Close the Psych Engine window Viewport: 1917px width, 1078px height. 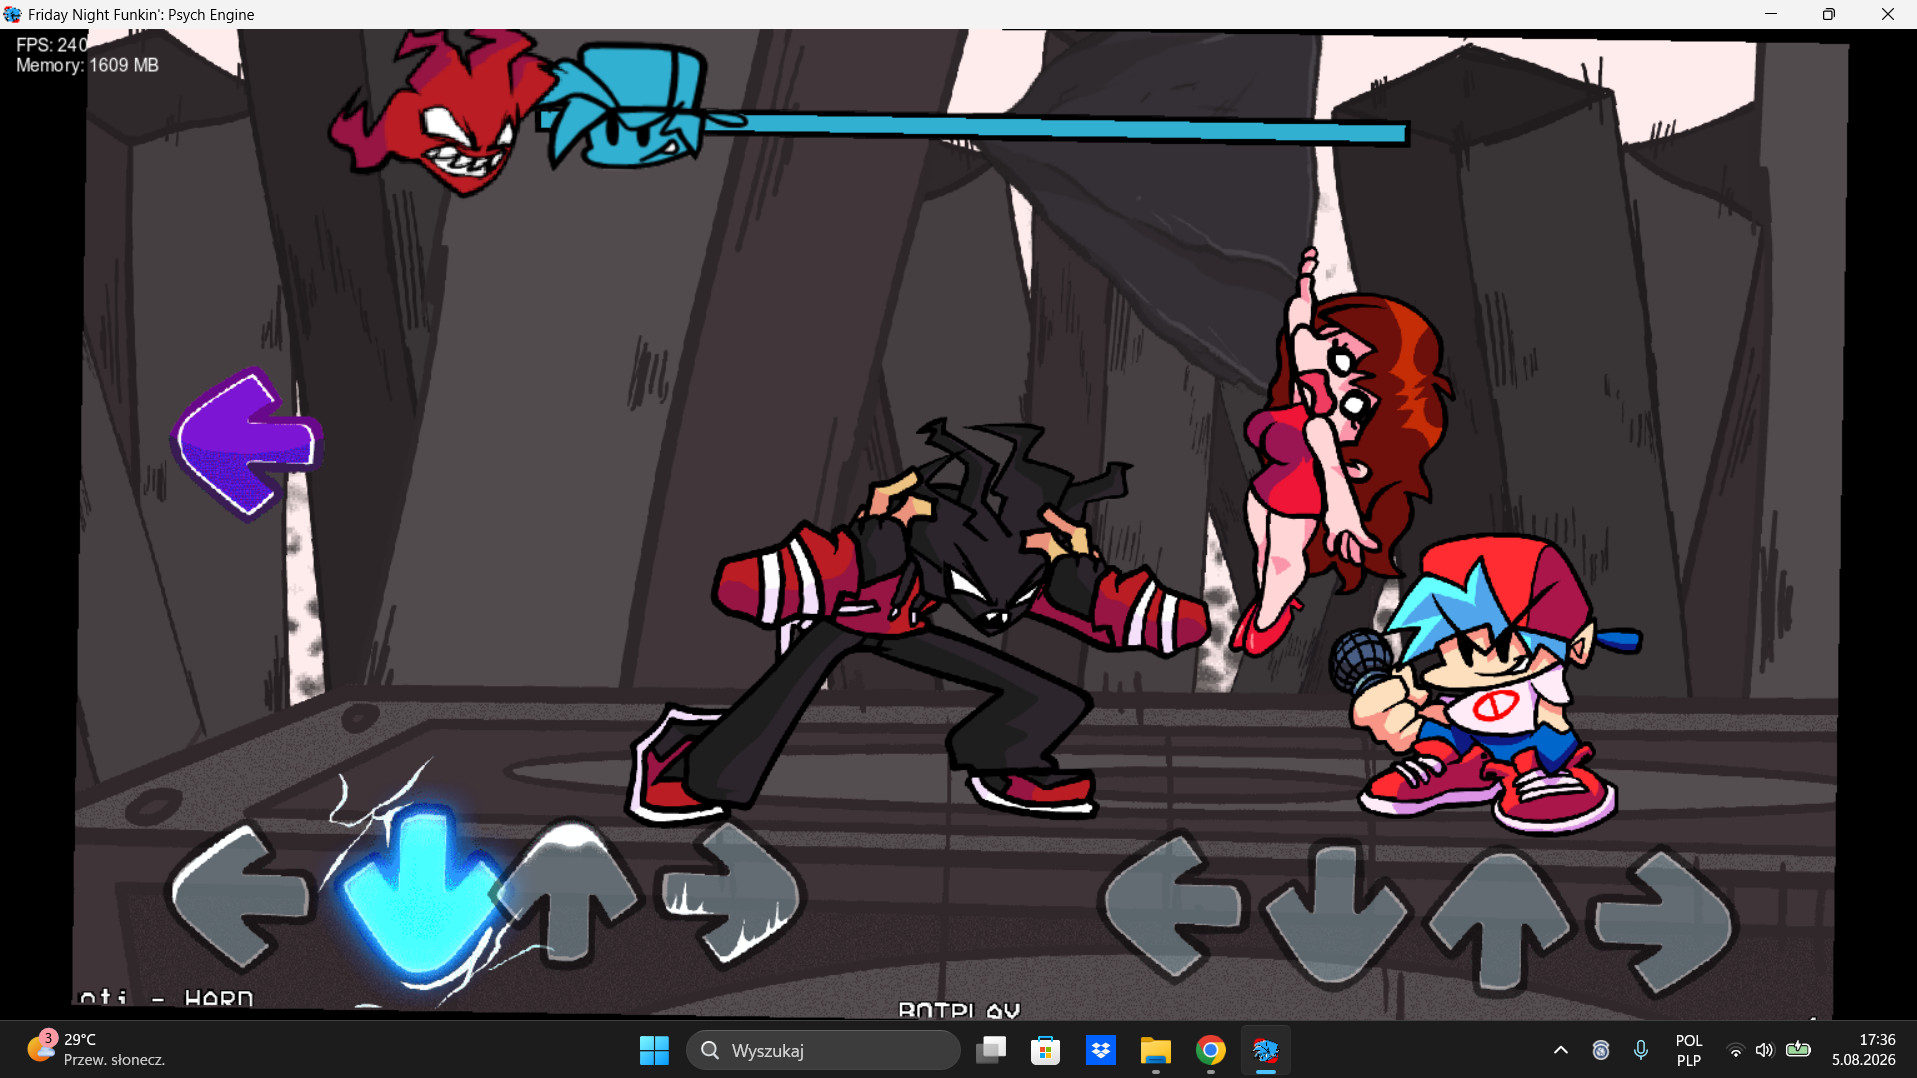coord(1888,14)
